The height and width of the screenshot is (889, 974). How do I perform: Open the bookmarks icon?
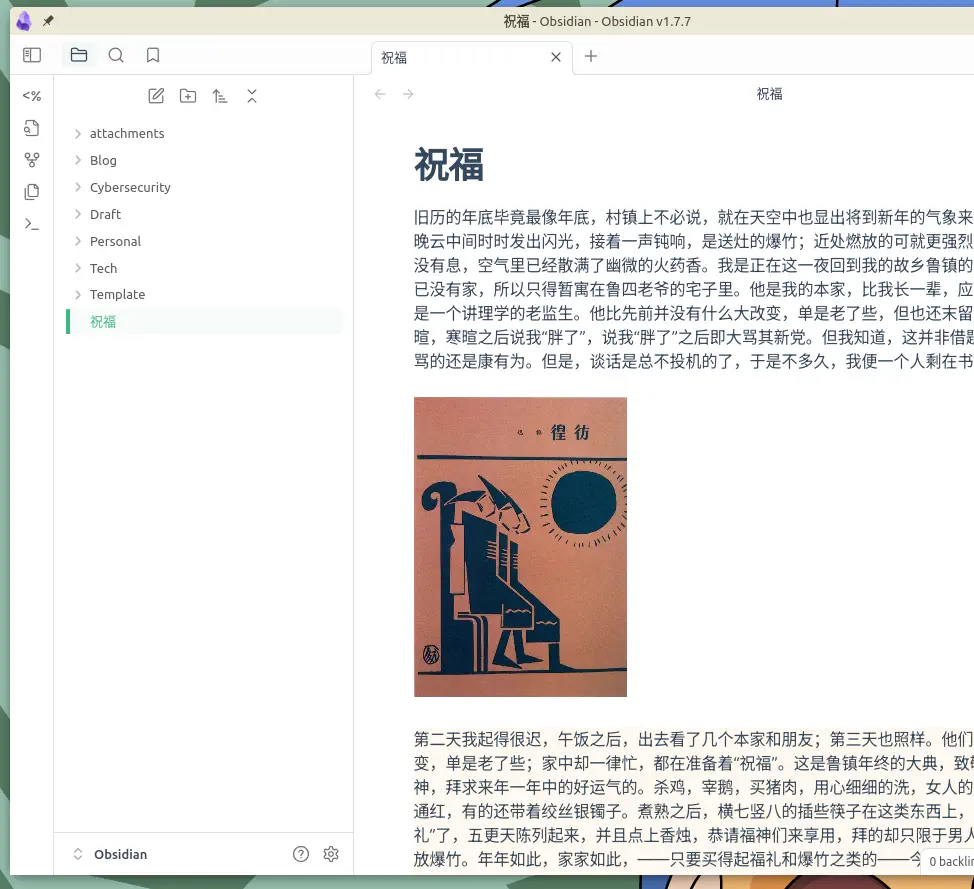pyautogui.click(x=153, y=55)
